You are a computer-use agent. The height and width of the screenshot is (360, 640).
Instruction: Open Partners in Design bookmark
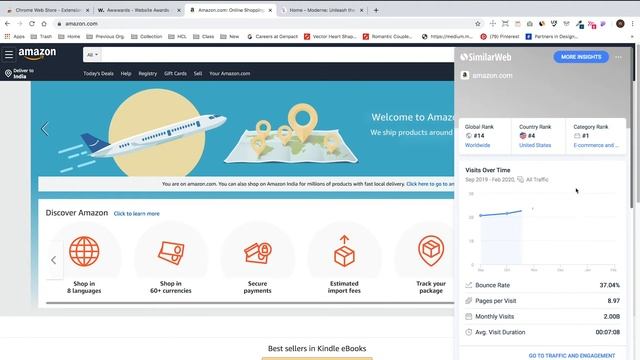pos(552,37)
